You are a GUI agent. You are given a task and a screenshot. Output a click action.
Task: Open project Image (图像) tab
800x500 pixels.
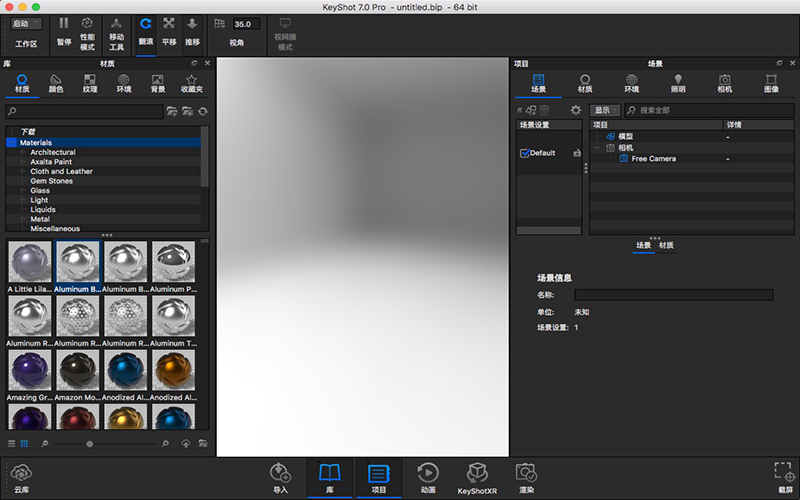point(771,84)
